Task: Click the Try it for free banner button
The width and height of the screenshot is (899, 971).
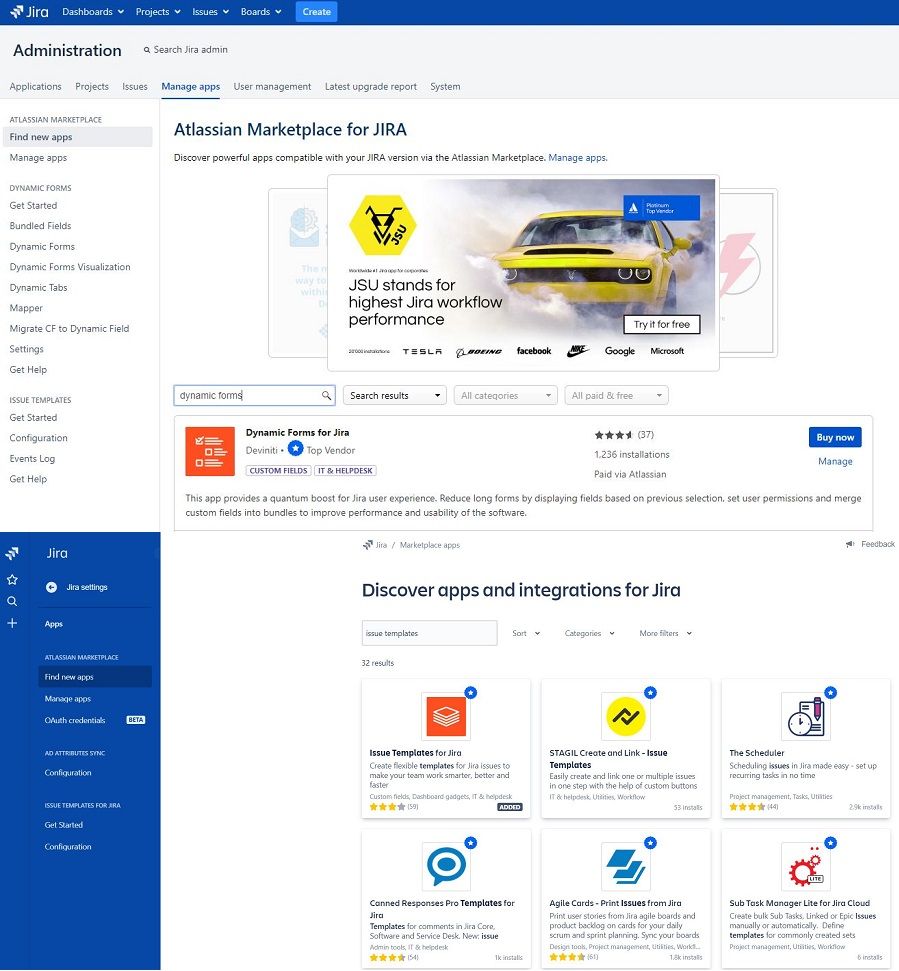Action: tap(661, 324)
